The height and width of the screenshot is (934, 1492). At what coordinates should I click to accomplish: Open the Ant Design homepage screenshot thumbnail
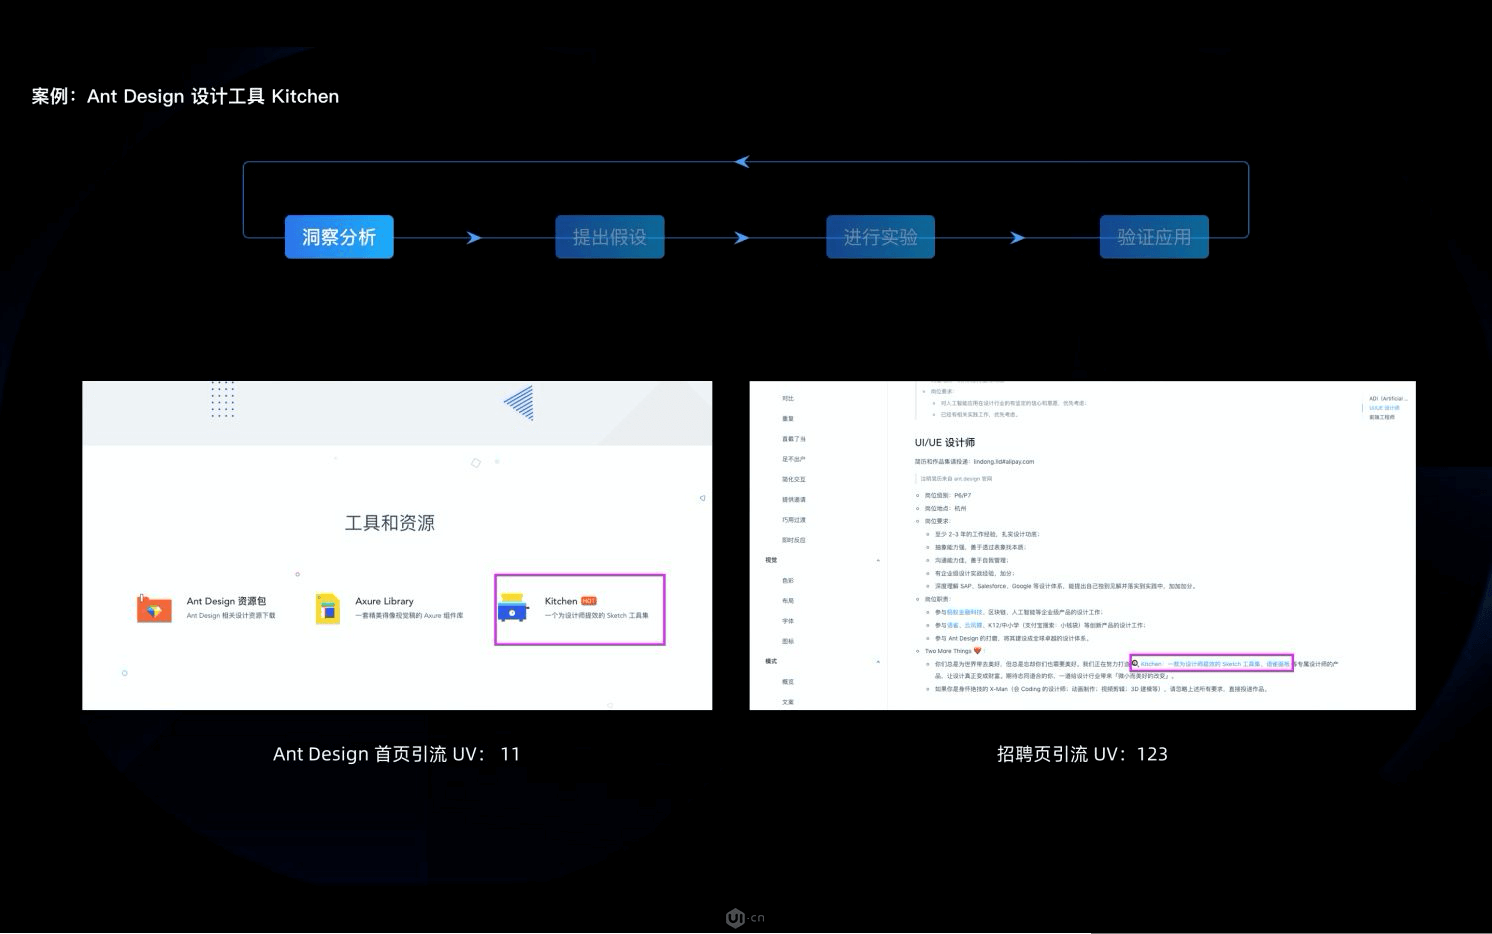[397, 545]
